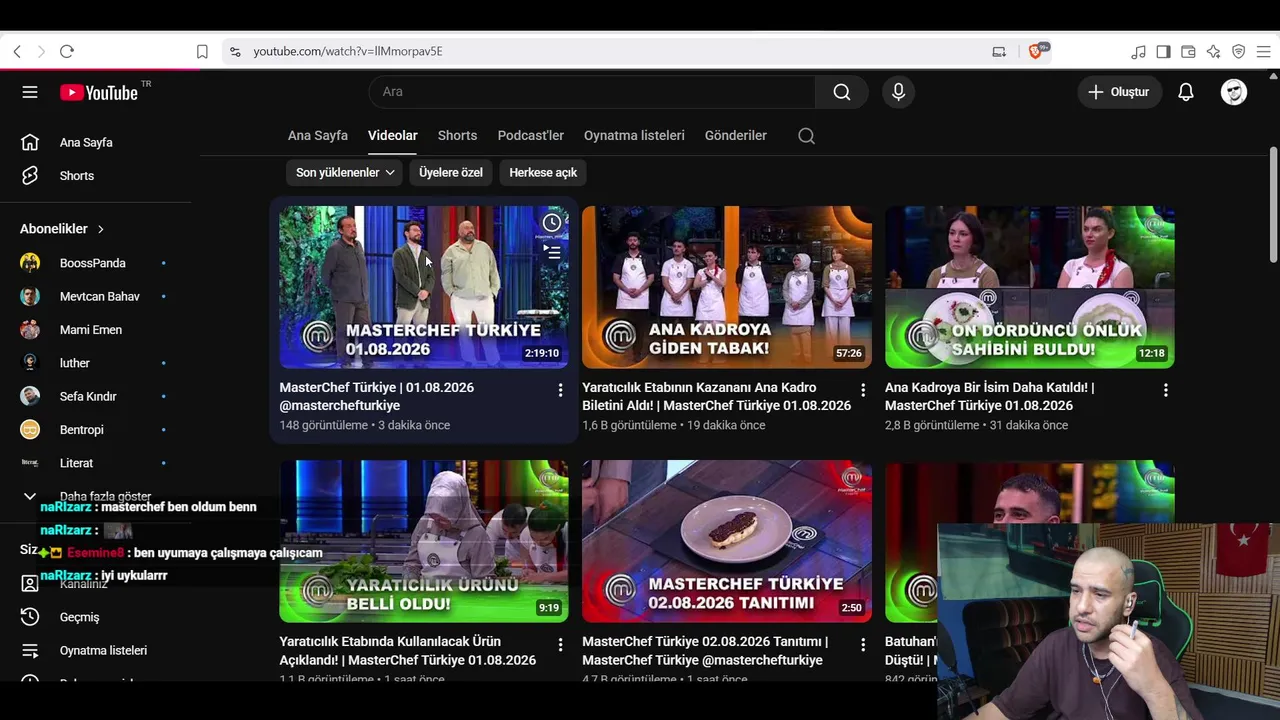Open the 'MasterChef Türkiye 01.08.2026' thumbnail

pos(424,287)
